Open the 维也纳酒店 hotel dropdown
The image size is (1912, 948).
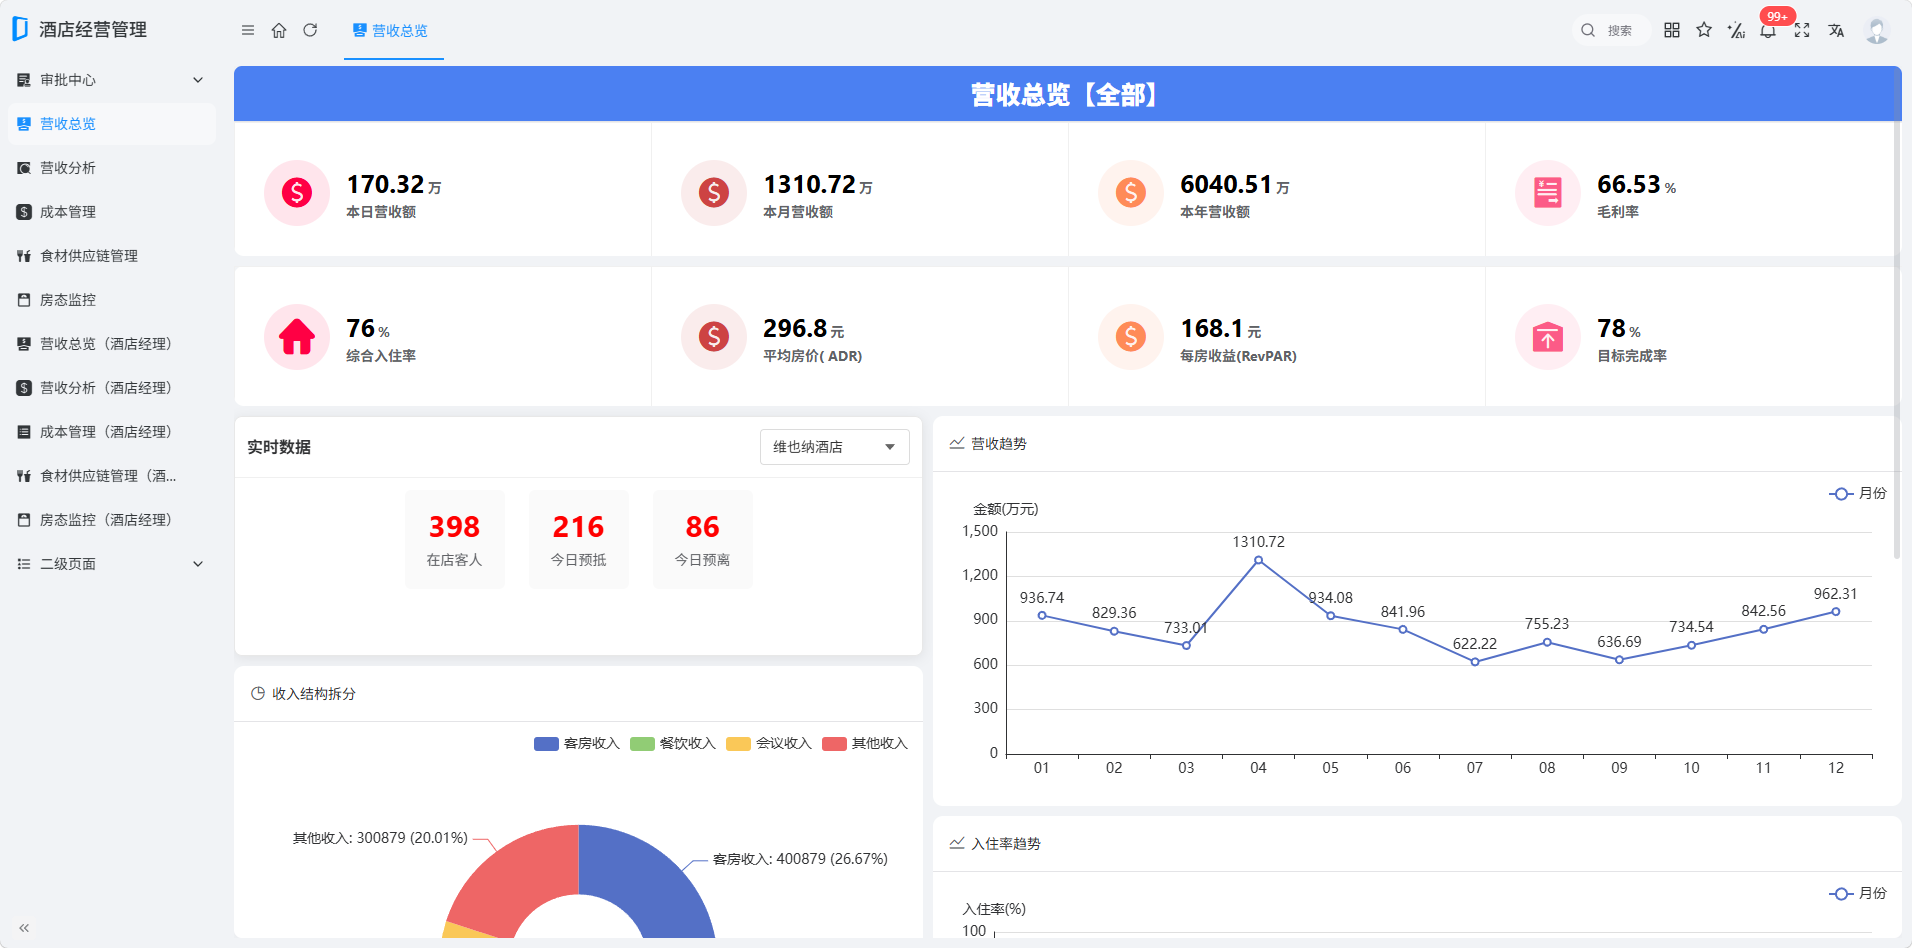coord(834,447)
